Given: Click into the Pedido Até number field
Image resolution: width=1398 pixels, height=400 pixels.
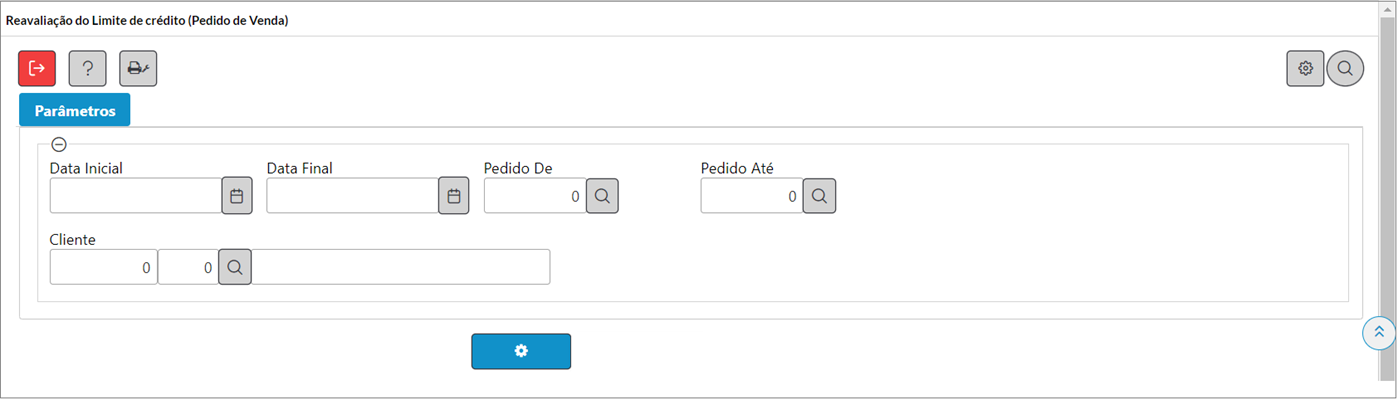Looking at the screenshot, I should [x=752, y=196].
